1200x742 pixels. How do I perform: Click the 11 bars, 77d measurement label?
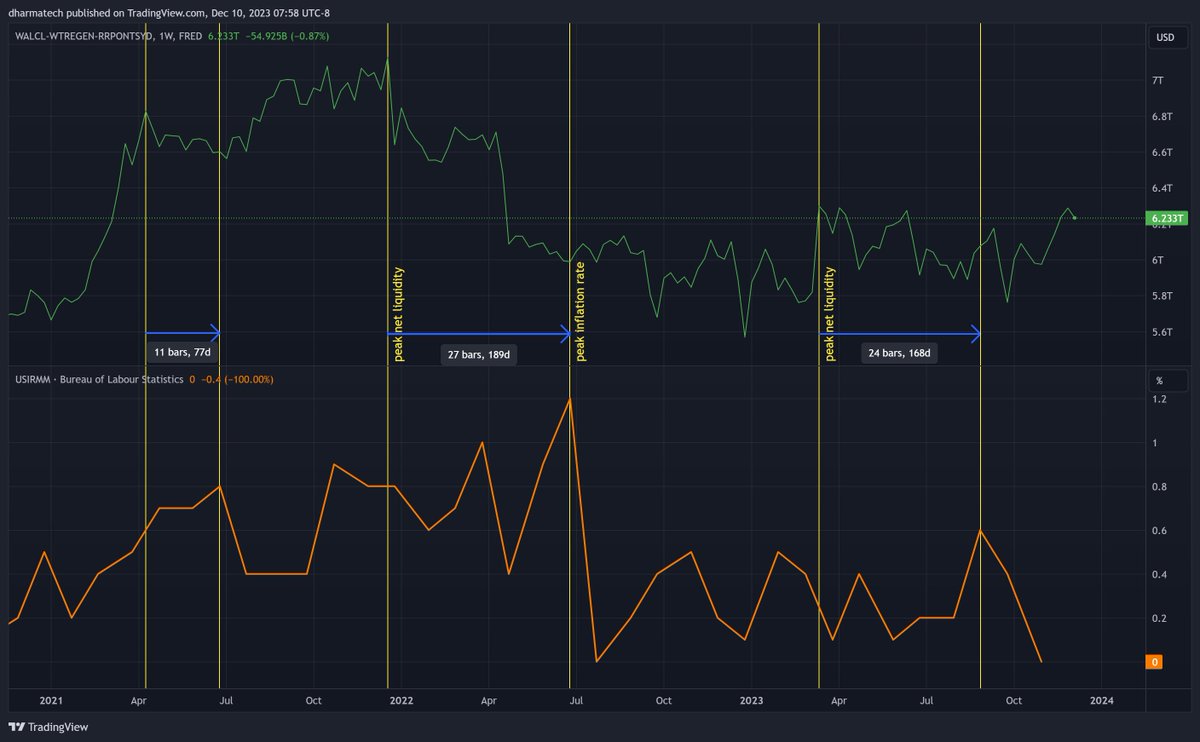point(182,352)
